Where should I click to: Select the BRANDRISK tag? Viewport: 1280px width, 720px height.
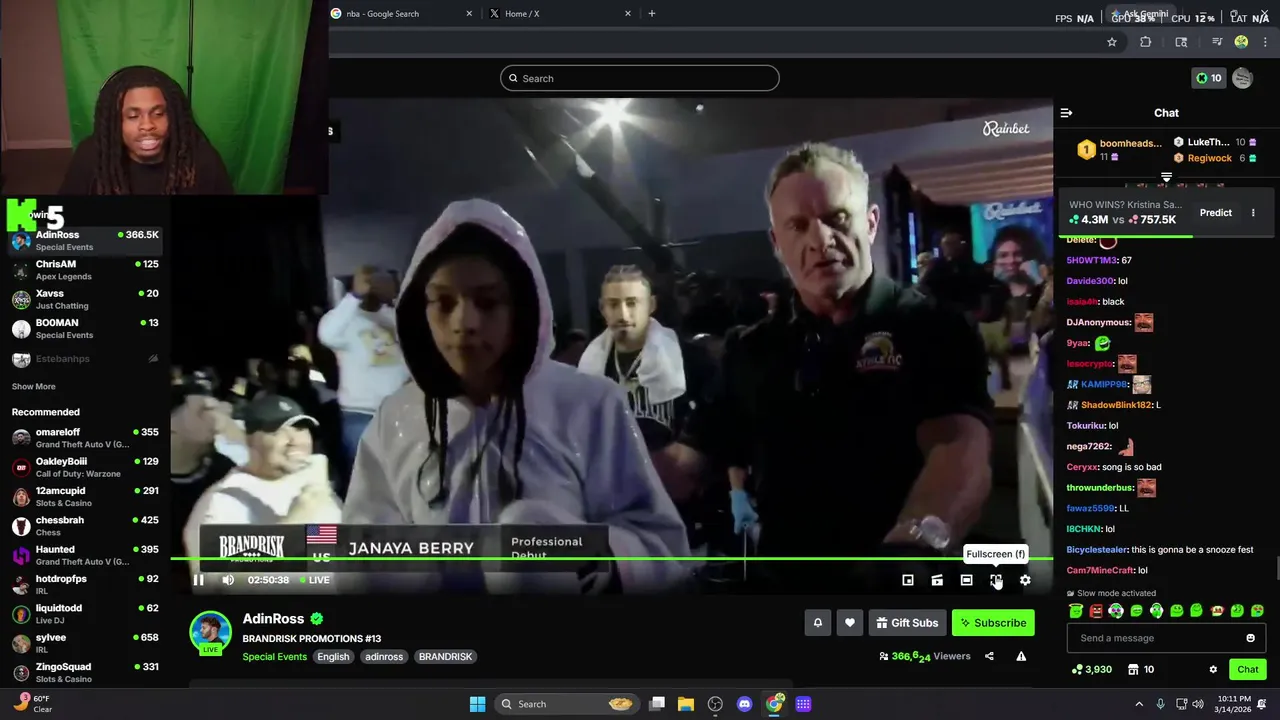[x=445, y=657]
